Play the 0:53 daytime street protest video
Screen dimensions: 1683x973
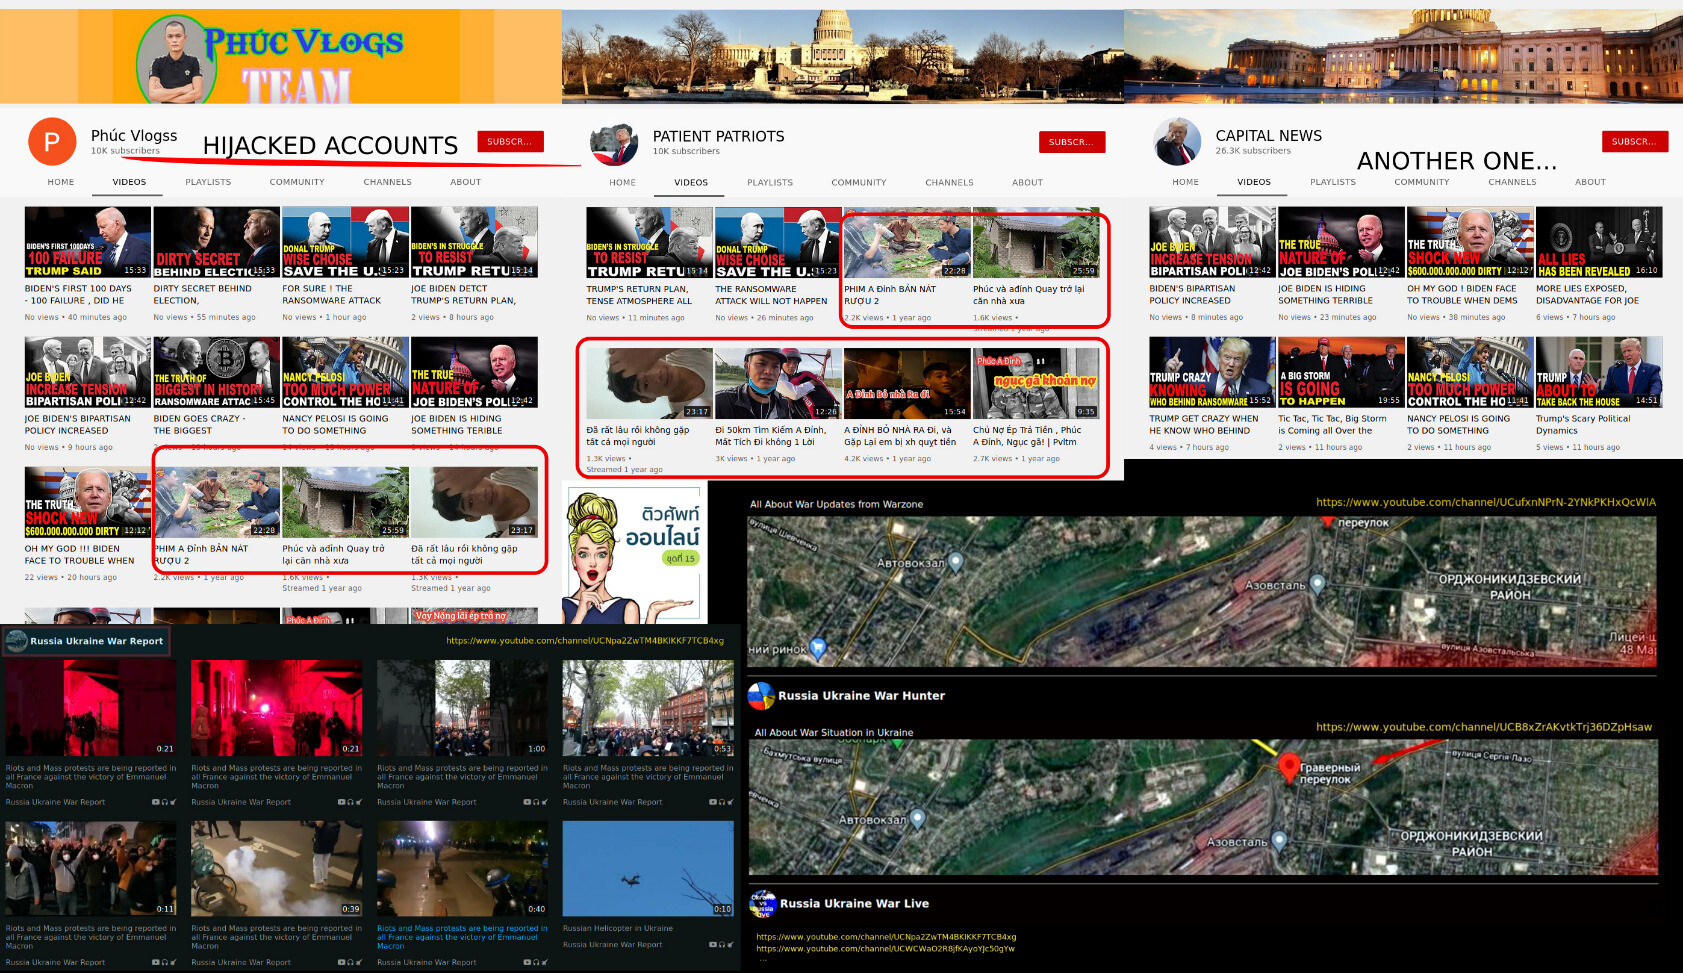point(648,707)
